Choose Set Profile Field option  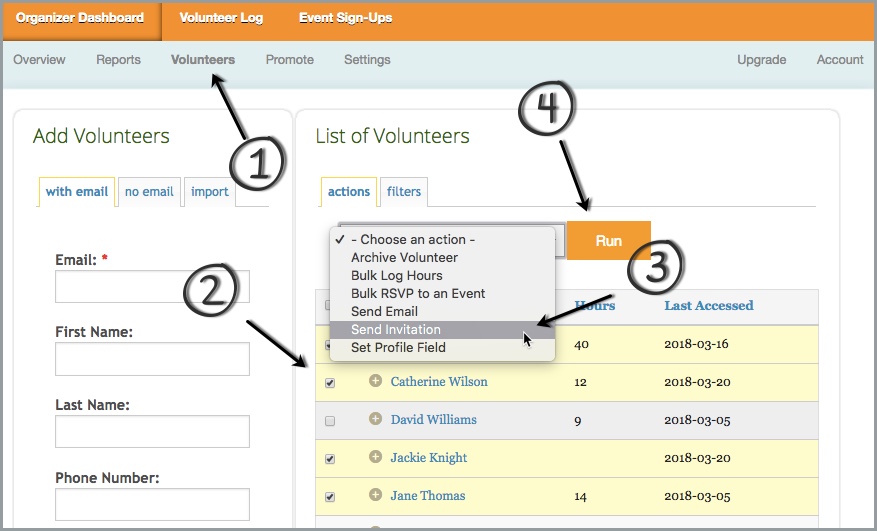(x=442, y=347)
